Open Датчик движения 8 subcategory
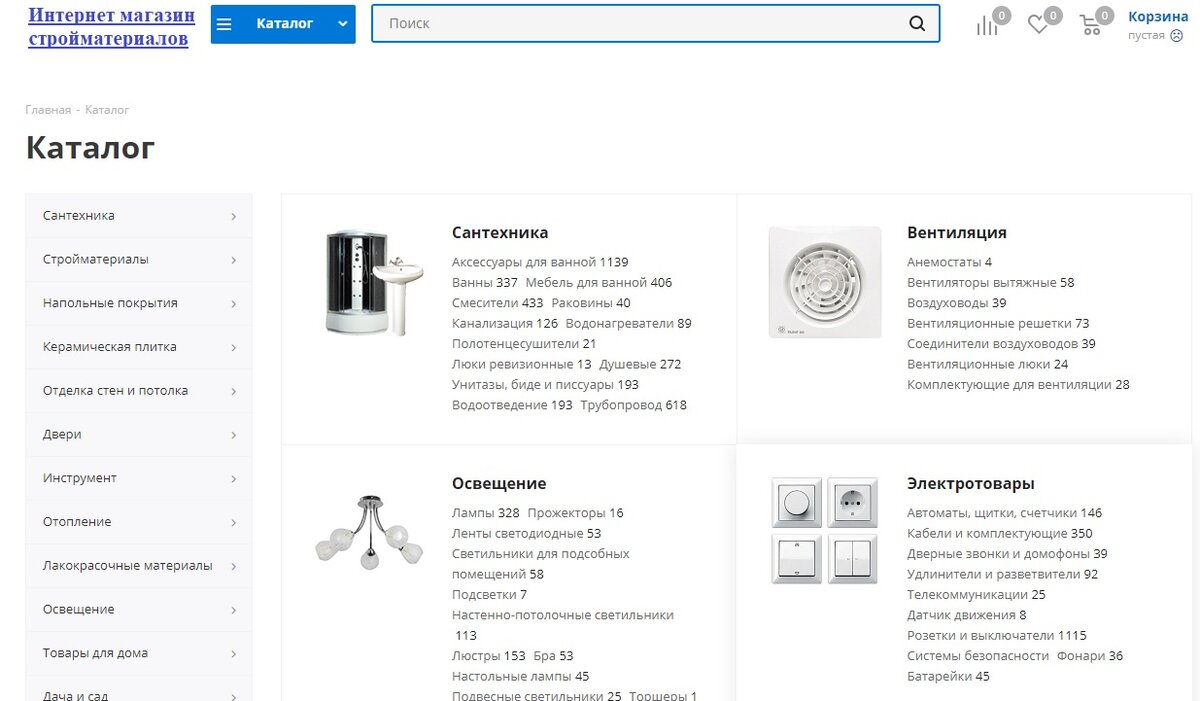This screenshot has width=1200, height=701. click(x=967, y=615)
